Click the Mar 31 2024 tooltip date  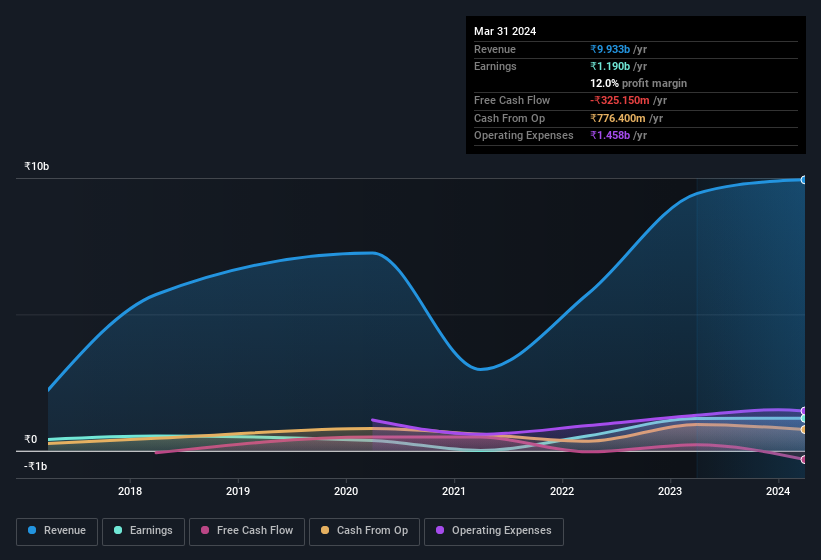(x=505, y=31)
